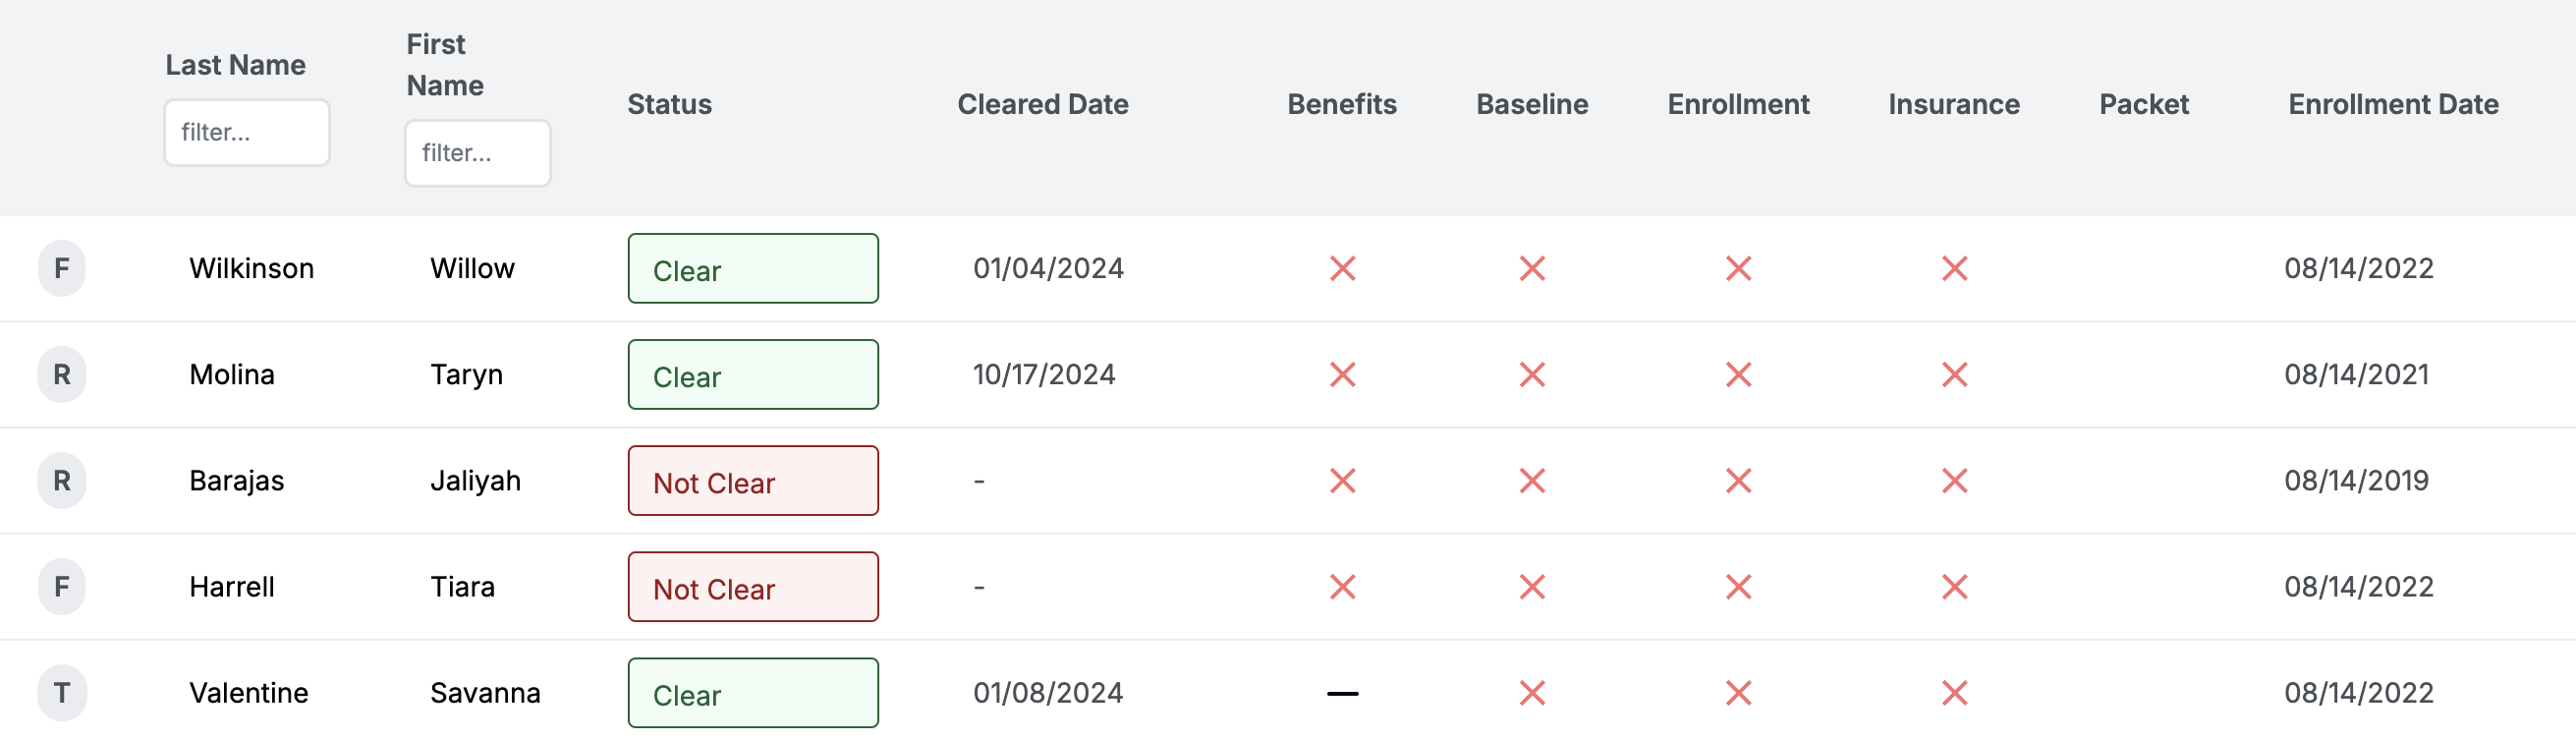Screen dimensions: 2576x741
Task: Click the Status column header
Action: 669,104
